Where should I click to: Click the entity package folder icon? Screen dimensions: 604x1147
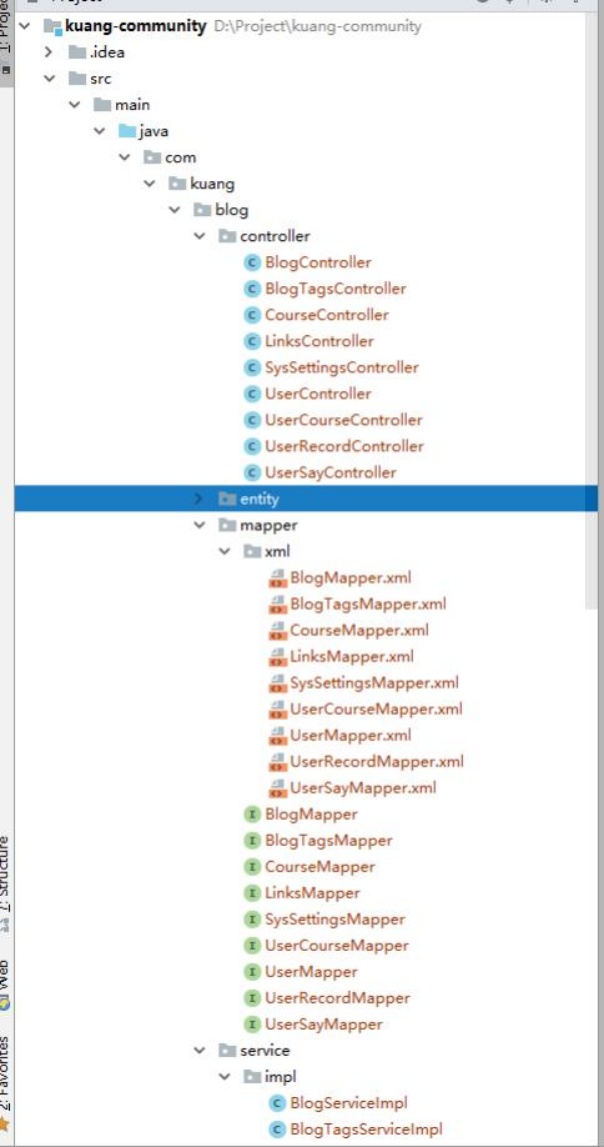pos(227,499)
